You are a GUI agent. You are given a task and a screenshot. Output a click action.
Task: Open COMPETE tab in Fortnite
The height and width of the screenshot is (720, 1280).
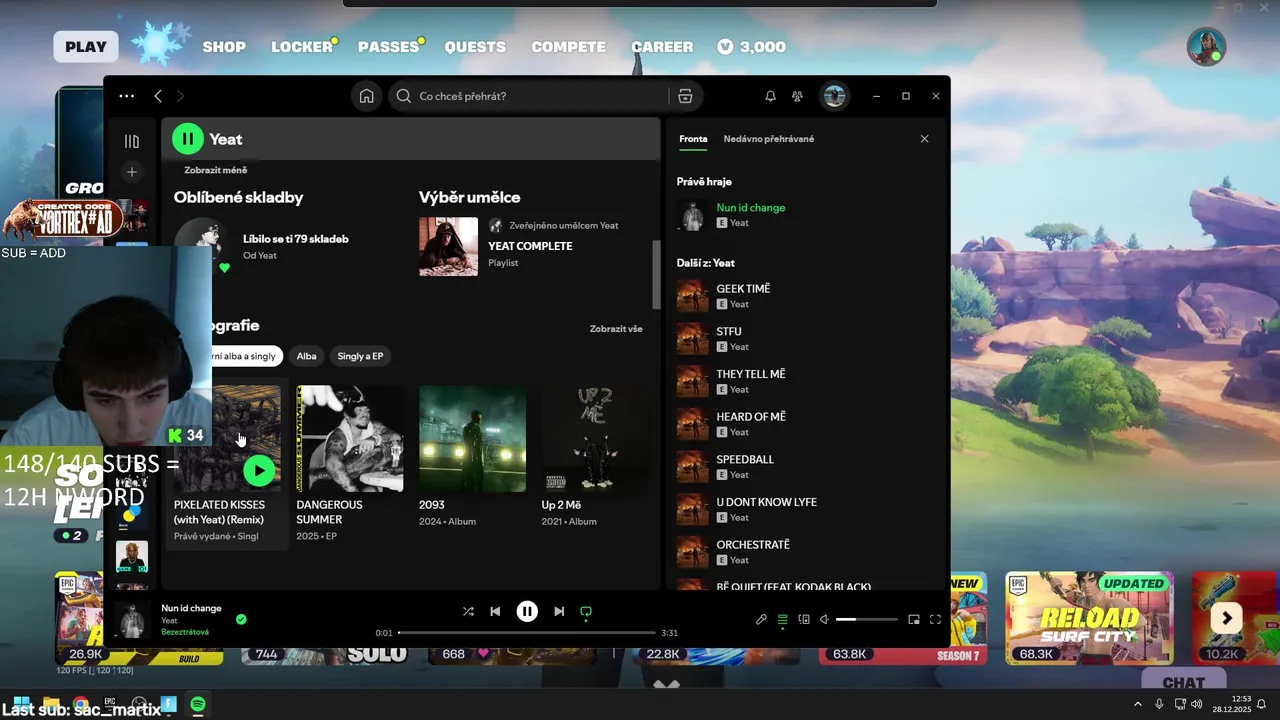coord(568,47)
